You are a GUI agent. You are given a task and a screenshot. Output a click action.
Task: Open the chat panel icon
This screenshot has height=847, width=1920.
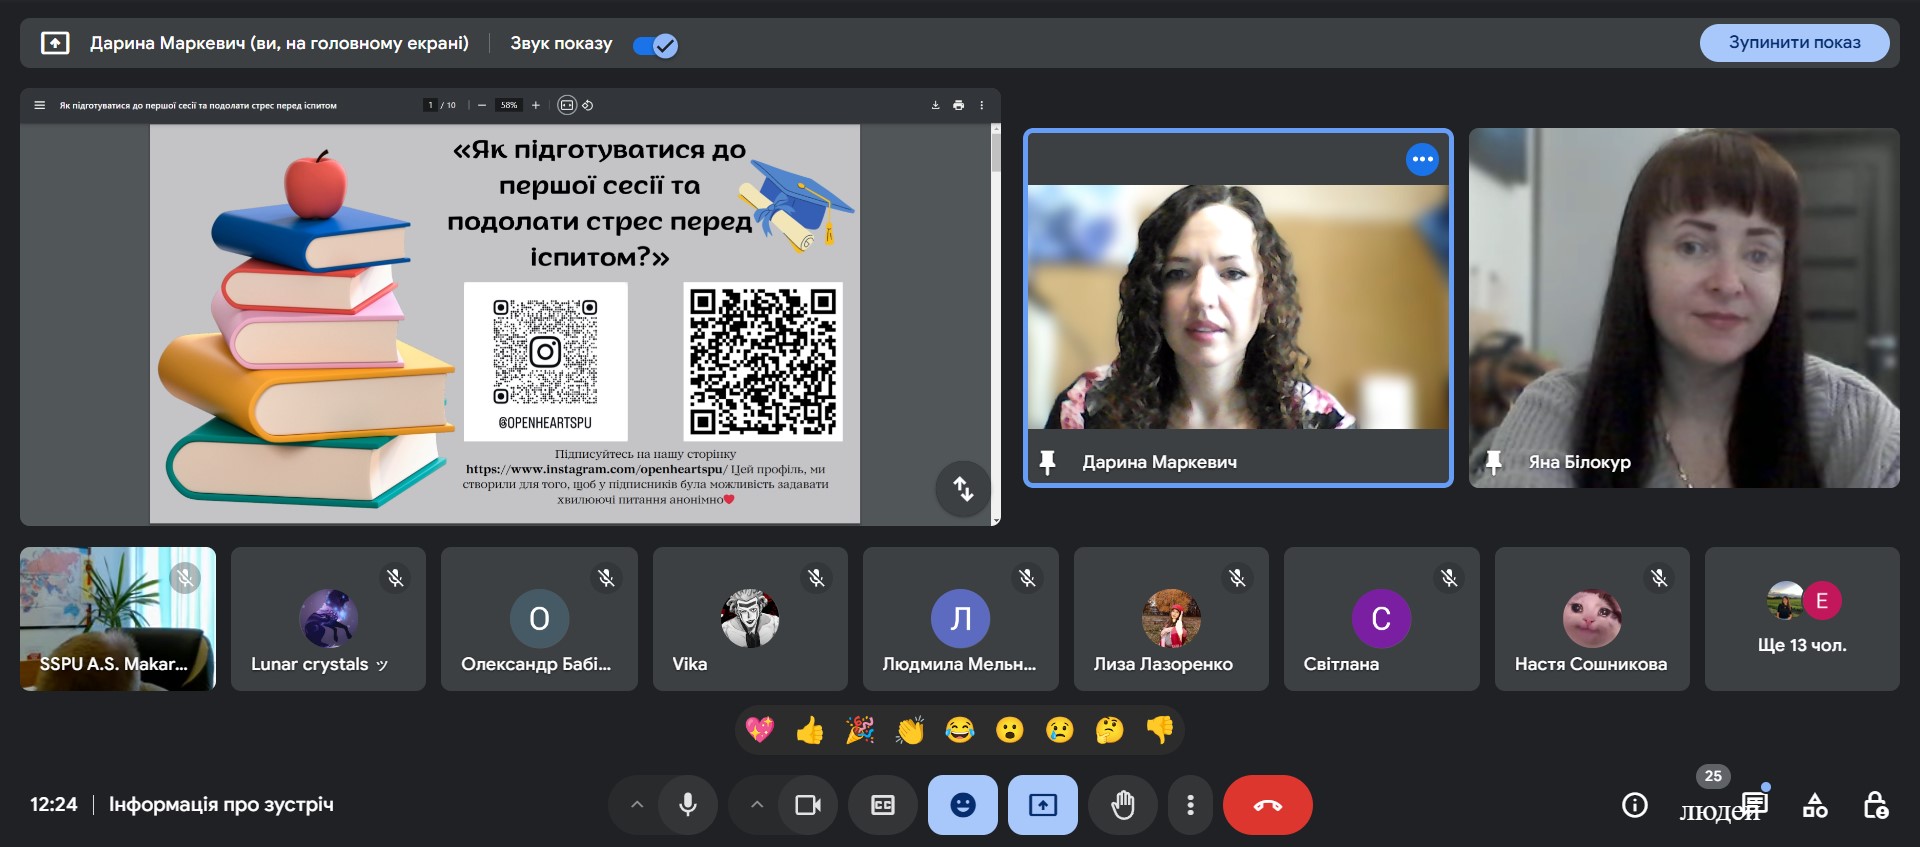click(1755, 804)
